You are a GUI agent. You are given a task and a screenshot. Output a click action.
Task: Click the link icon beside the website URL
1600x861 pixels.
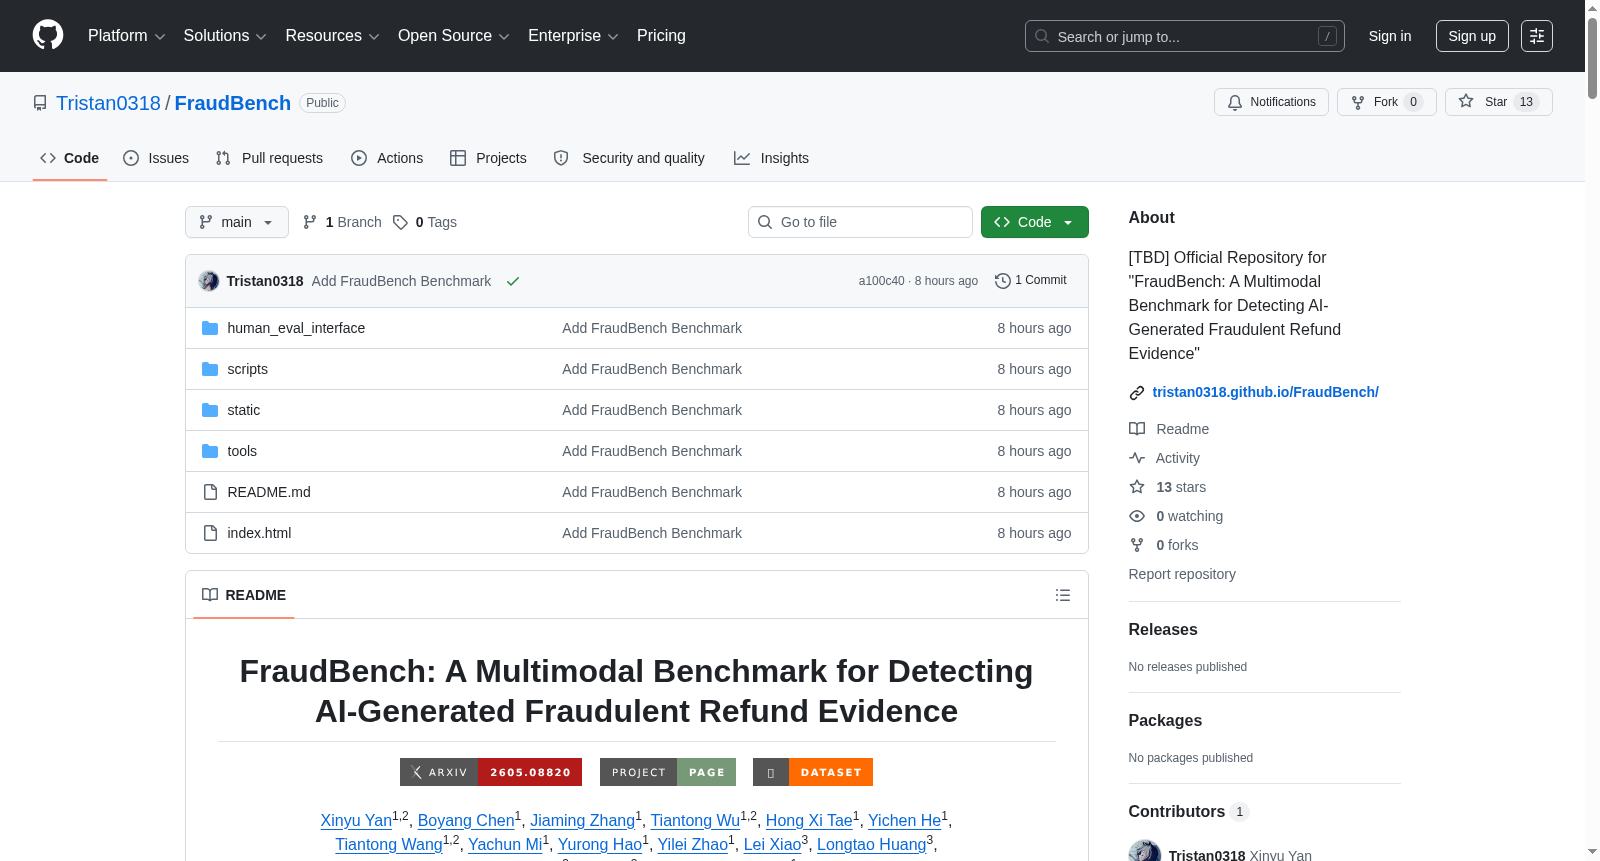coord(1137,393)
